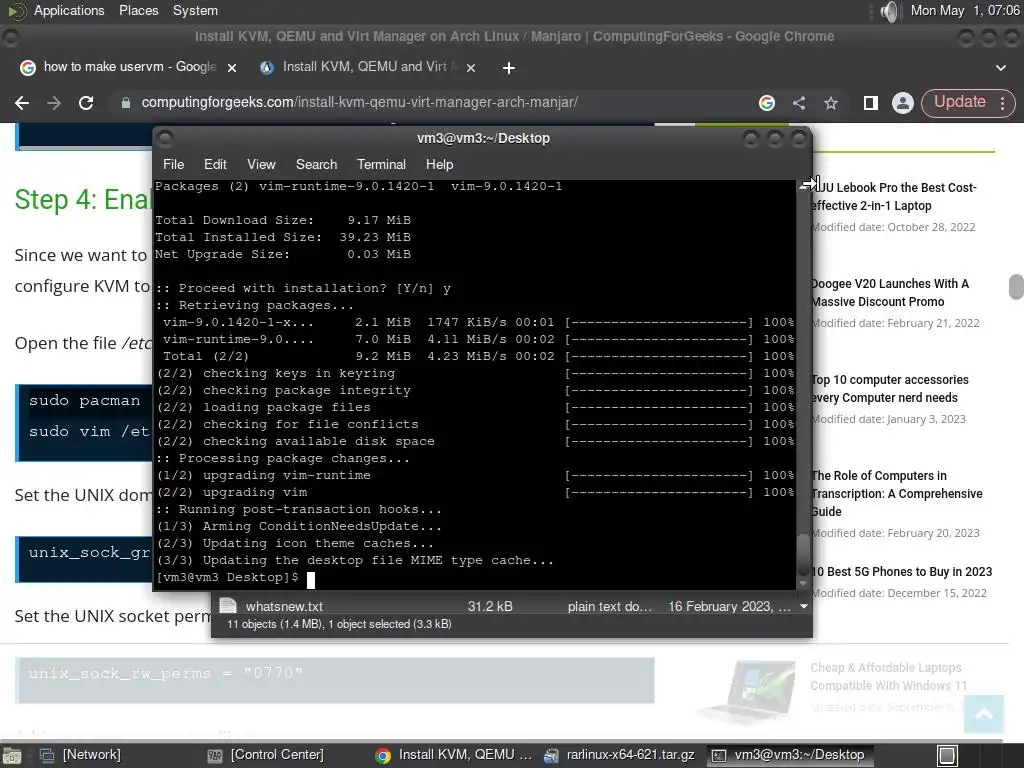Image resolution: width=1024 pixels, height=768 pixels.
Task: Open the terminal Search menu
Action: [317, 165]
